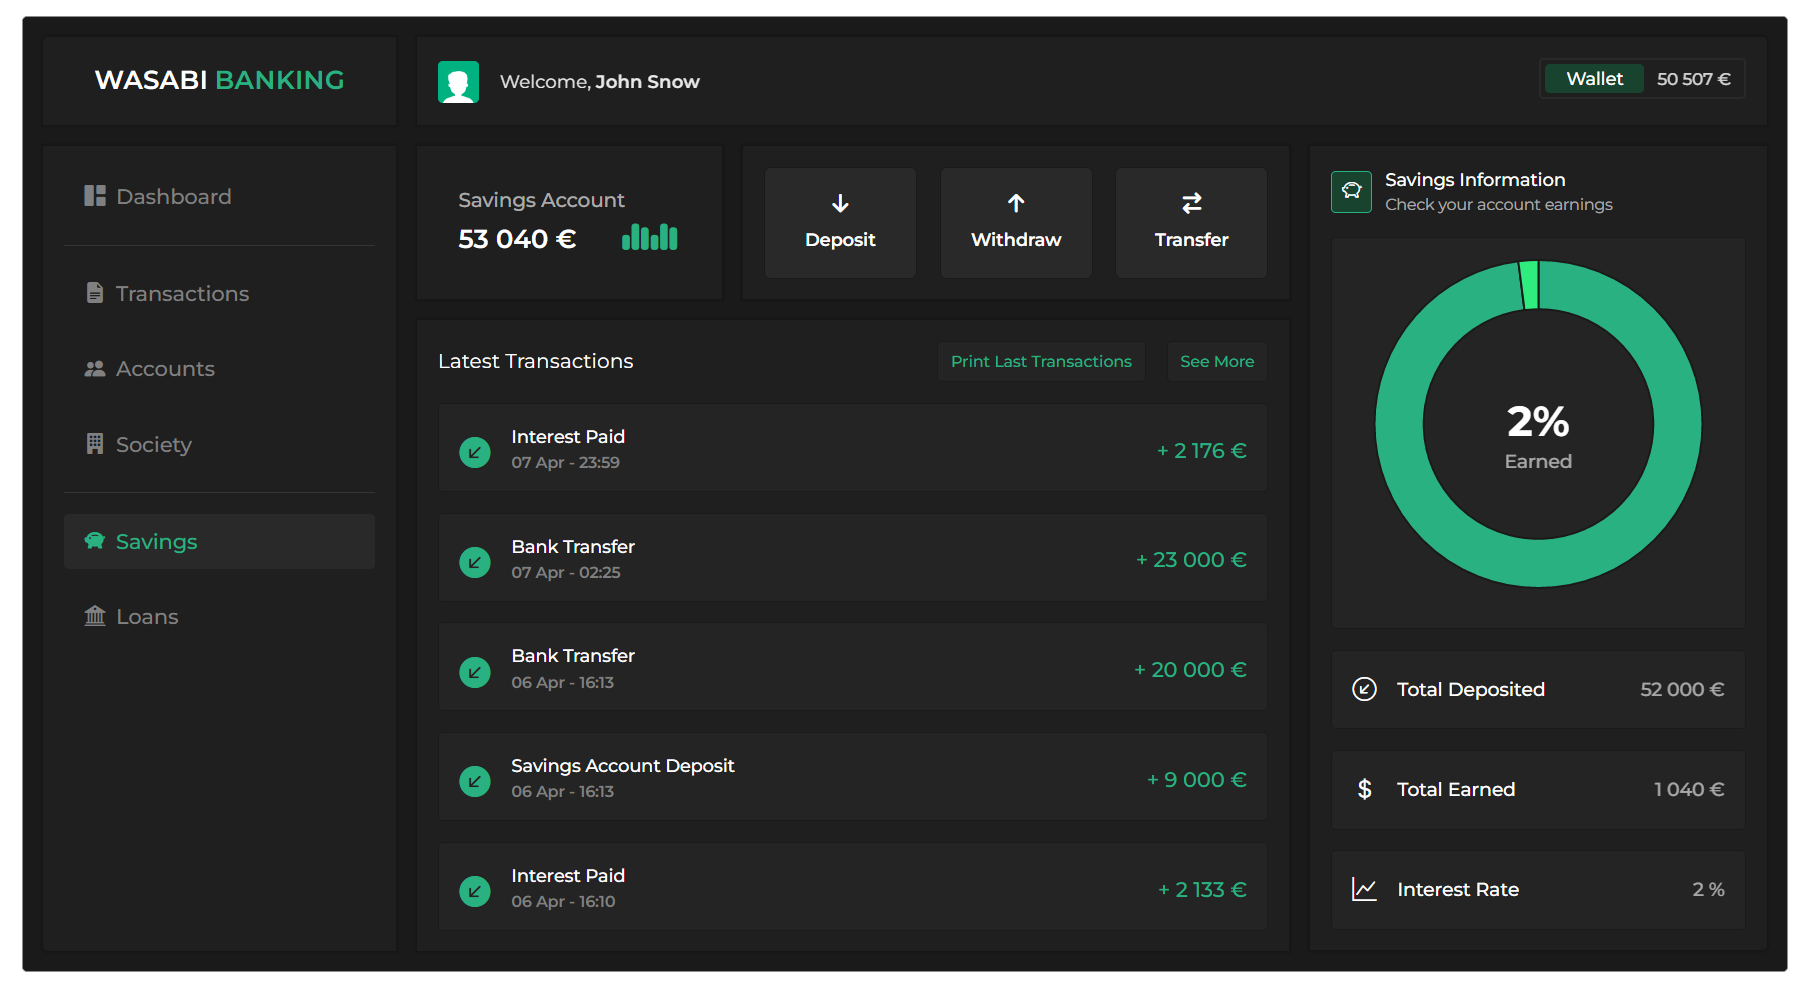Select the Savings piggy bank icon
The height and width of the screenshot is (995, 1818).
tap(95, 540)
